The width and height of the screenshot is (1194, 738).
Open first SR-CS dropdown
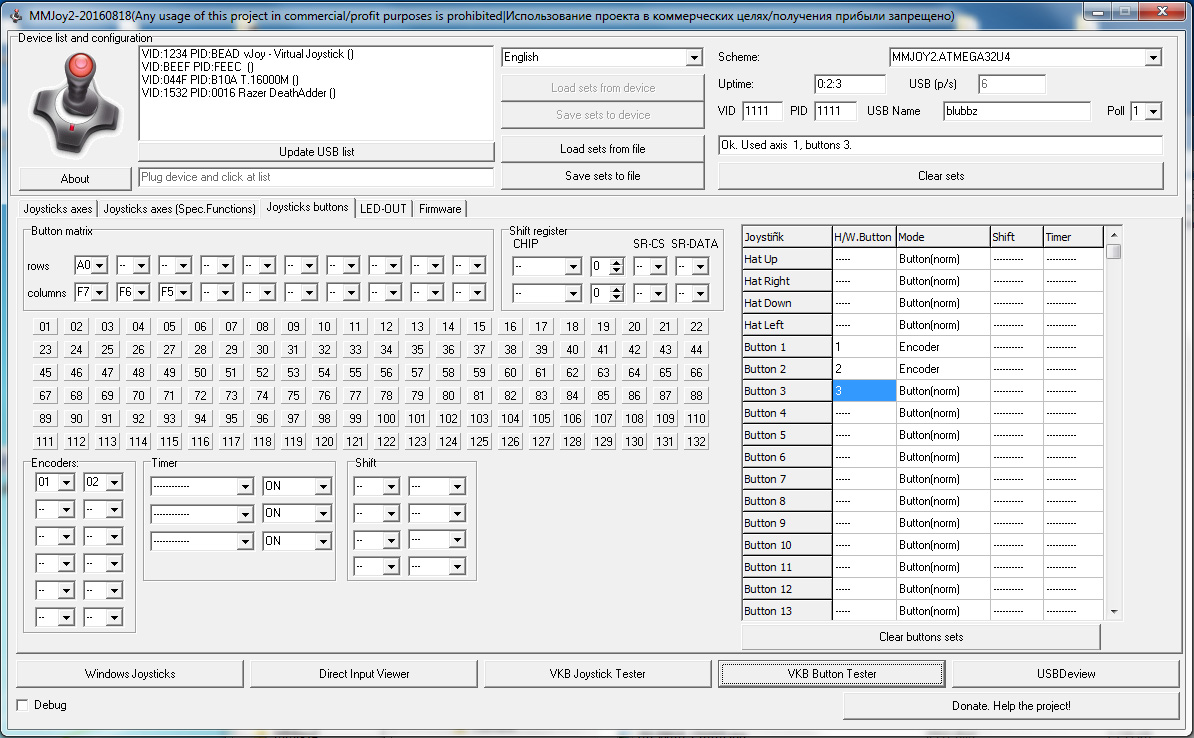(658, 267)
